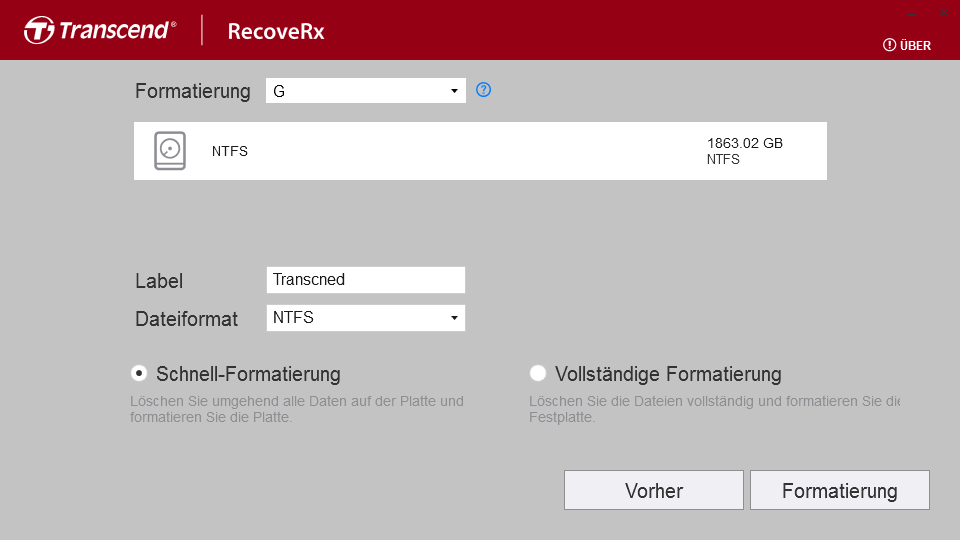Open the ÜBER about info
The height and width of the screenshot is (540, 960).
coord(907,45)
